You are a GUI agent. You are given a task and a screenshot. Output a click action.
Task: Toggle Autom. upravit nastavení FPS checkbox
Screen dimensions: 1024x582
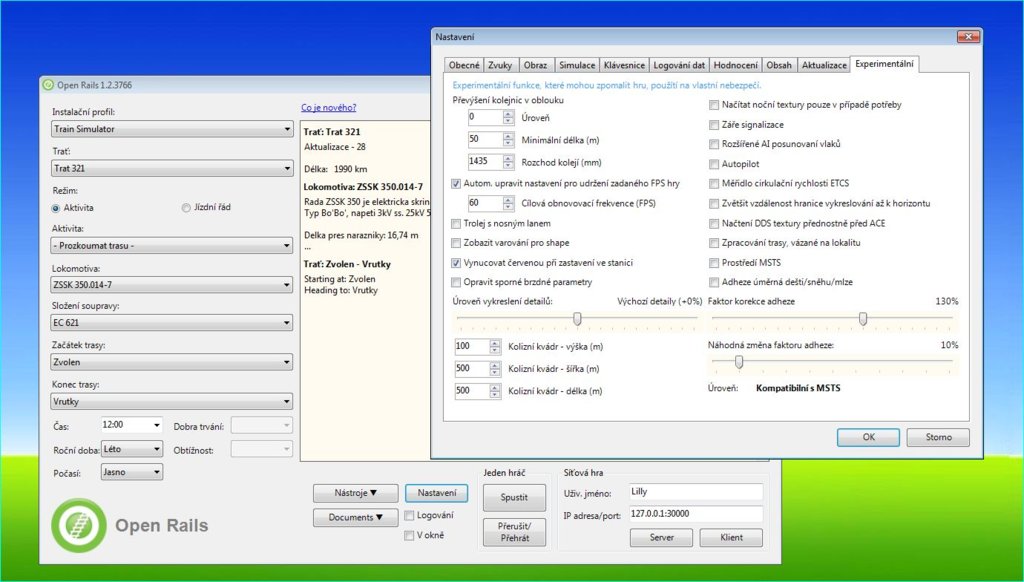[x=456, y=184]
